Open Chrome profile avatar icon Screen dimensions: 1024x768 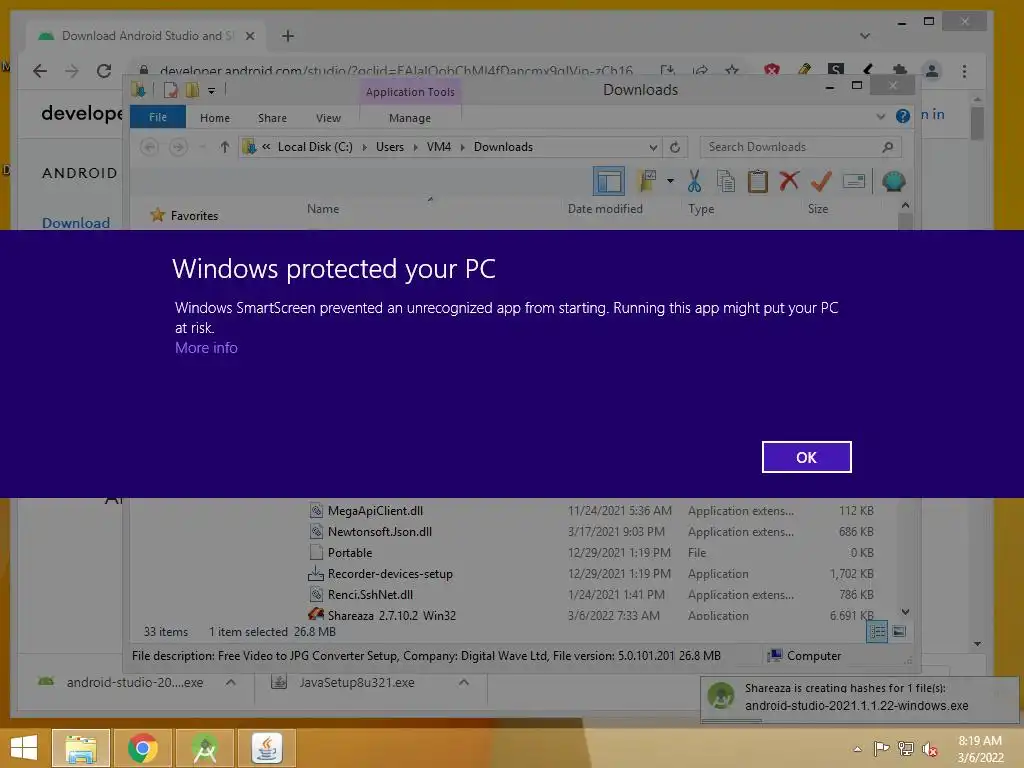(932, 71)
